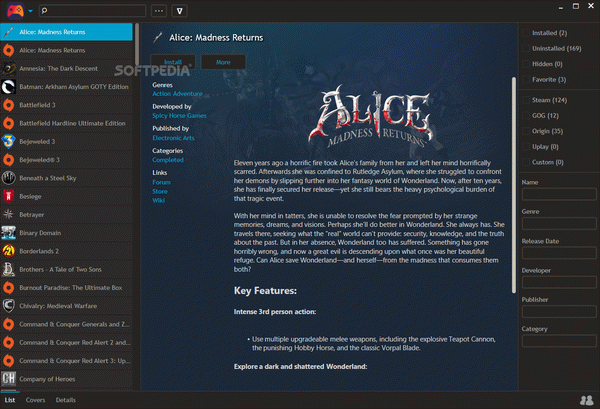Click the Bejeweled® 3 Origin icon
Image resolution: width=600 pixels, height=409 pixels.
coord(8,160)
